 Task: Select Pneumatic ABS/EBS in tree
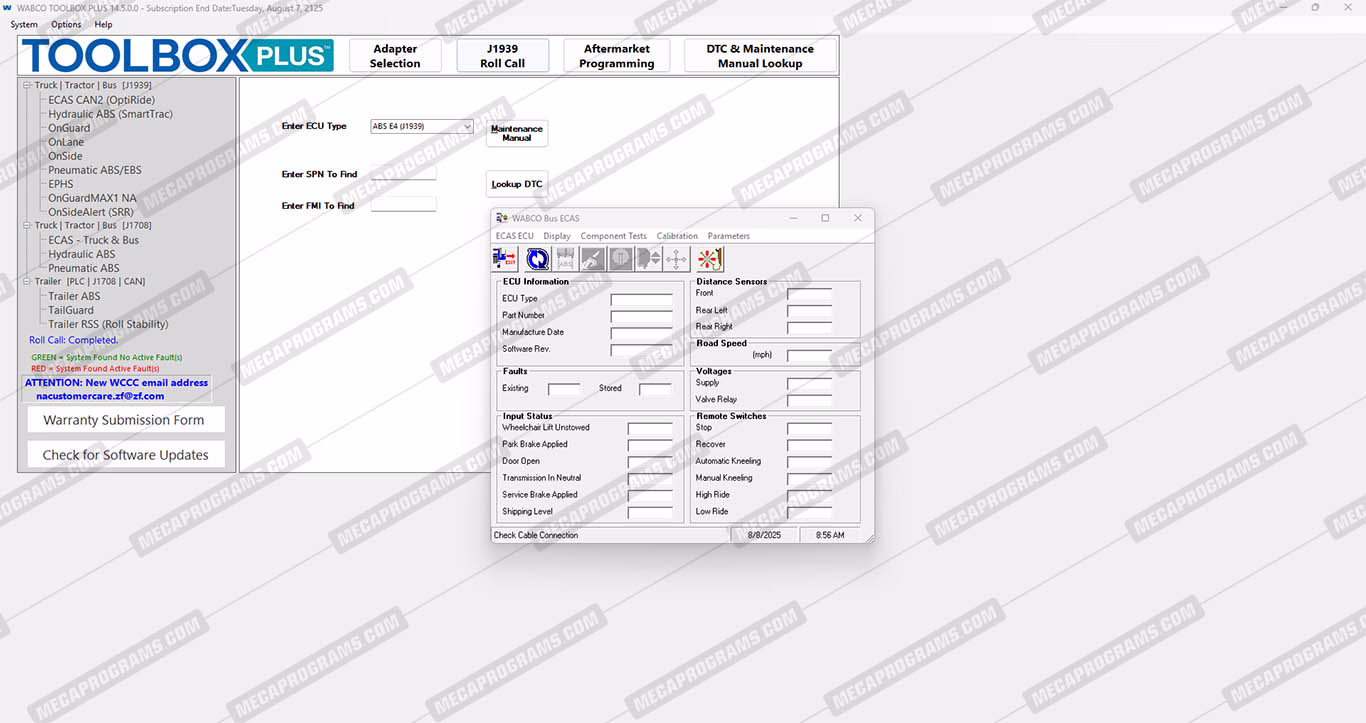point(95,170)
